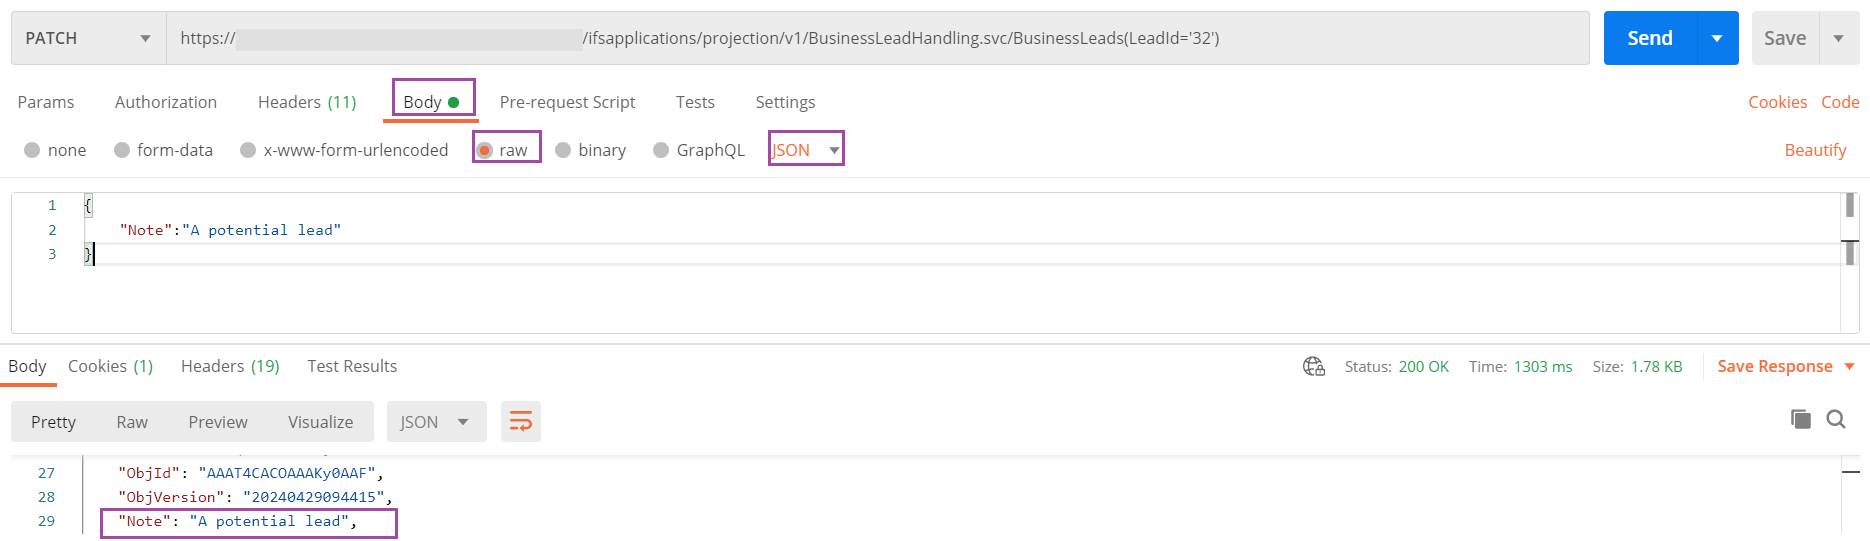Screen dimensions: 1870x541
Task: Open the Save button's dropdown arrow
Action: click(1839, 38)
